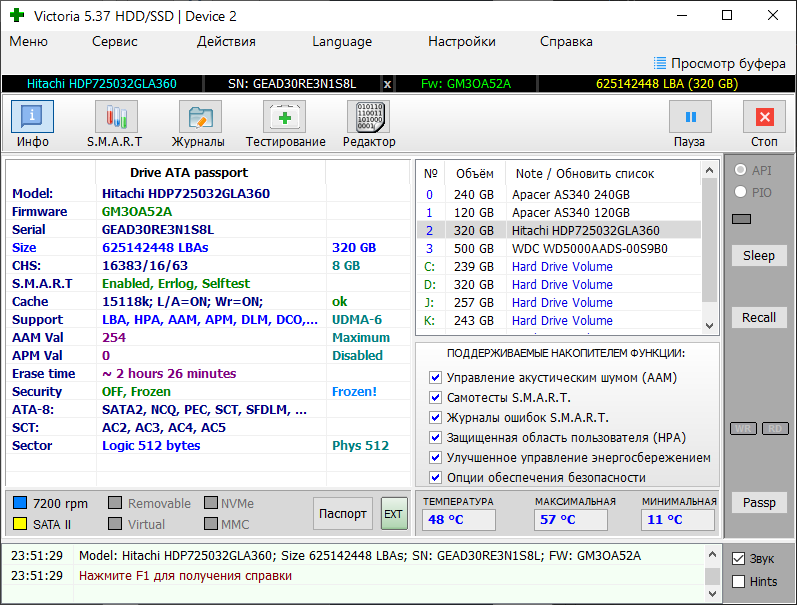Viewport: 797px width, 605px height.
Task: Click the RD indicator button
Action: (775, 429)
